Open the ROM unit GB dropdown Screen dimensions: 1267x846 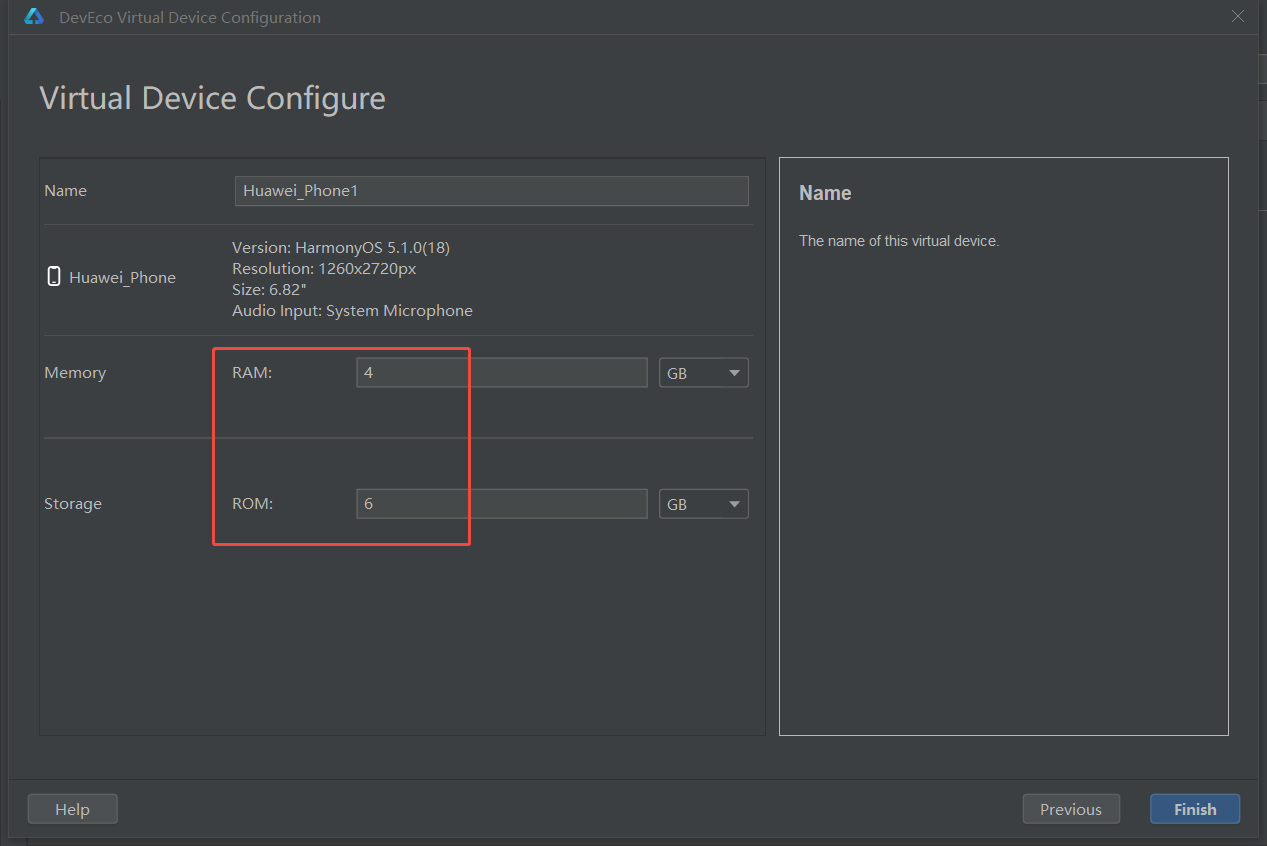click(x=703, y=504)
